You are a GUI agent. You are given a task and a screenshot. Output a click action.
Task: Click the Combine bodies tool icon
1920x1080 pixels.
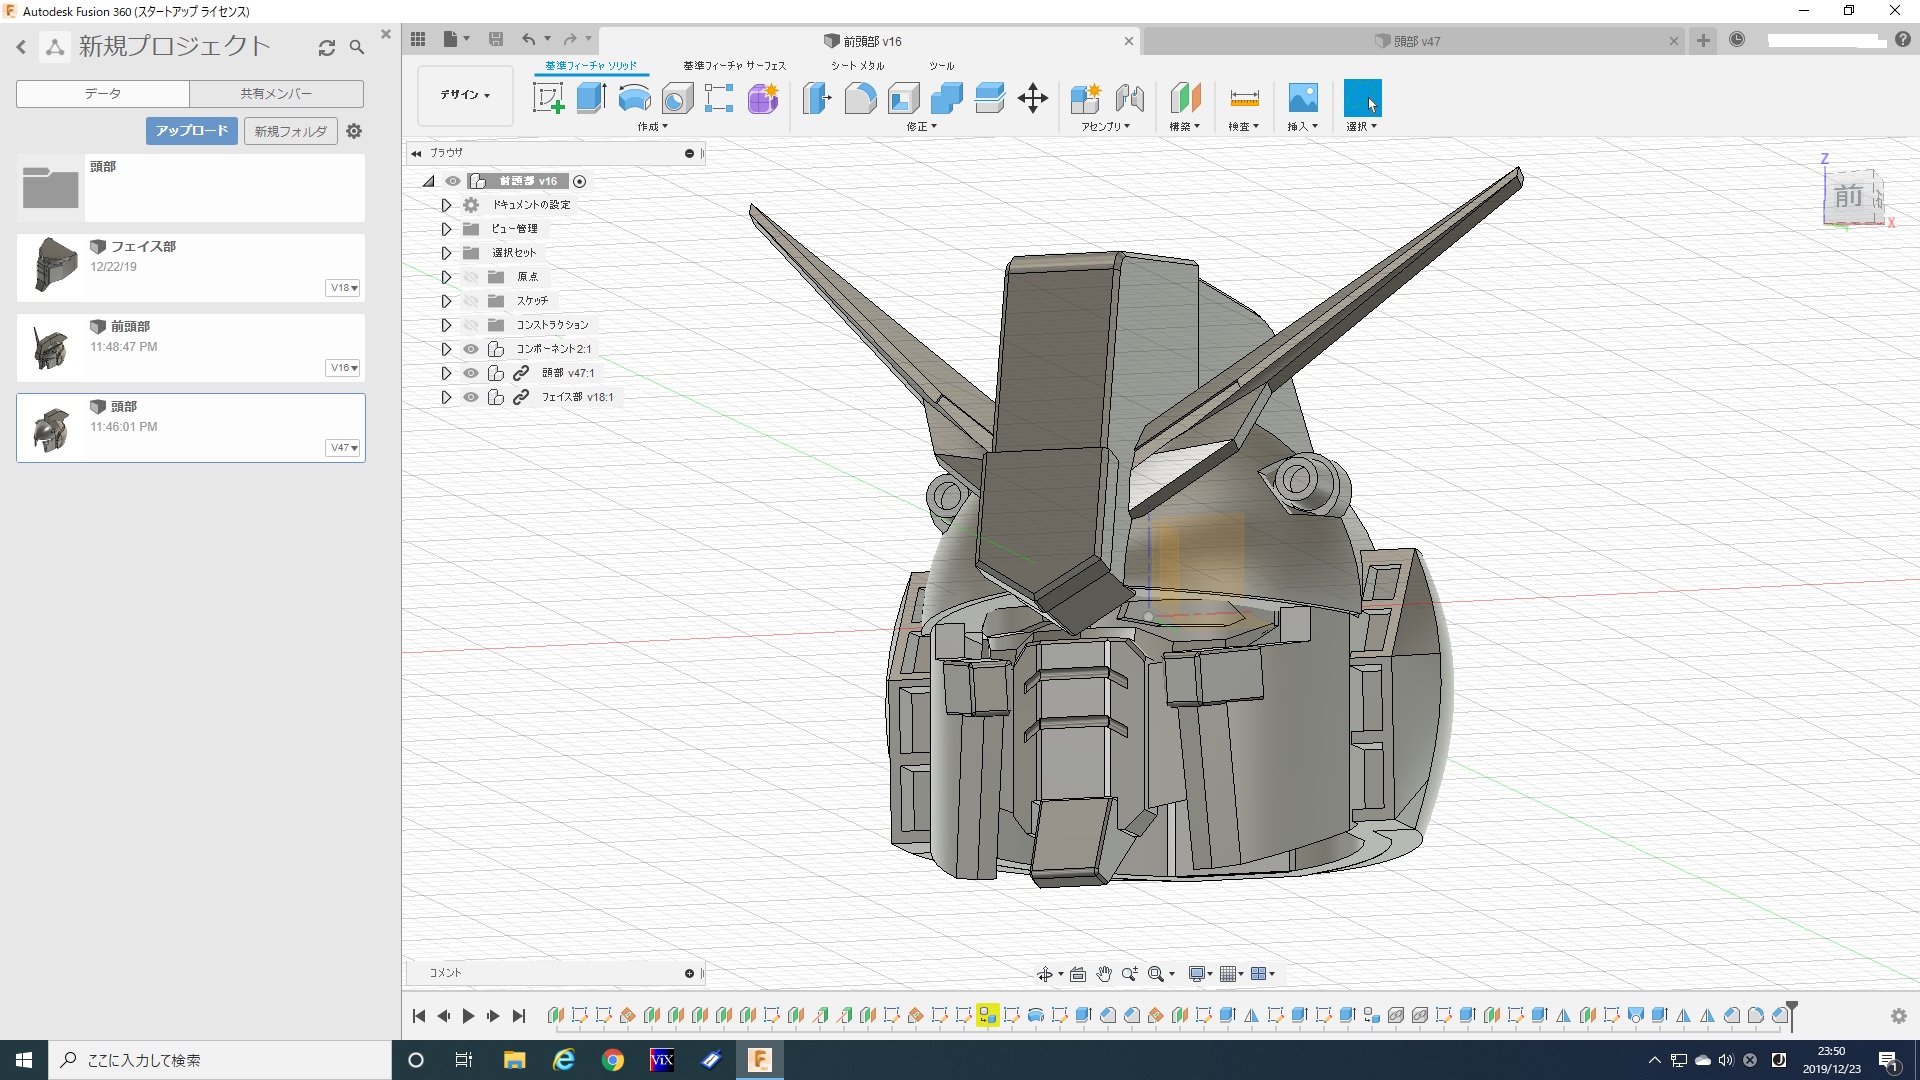pos(946,98)
